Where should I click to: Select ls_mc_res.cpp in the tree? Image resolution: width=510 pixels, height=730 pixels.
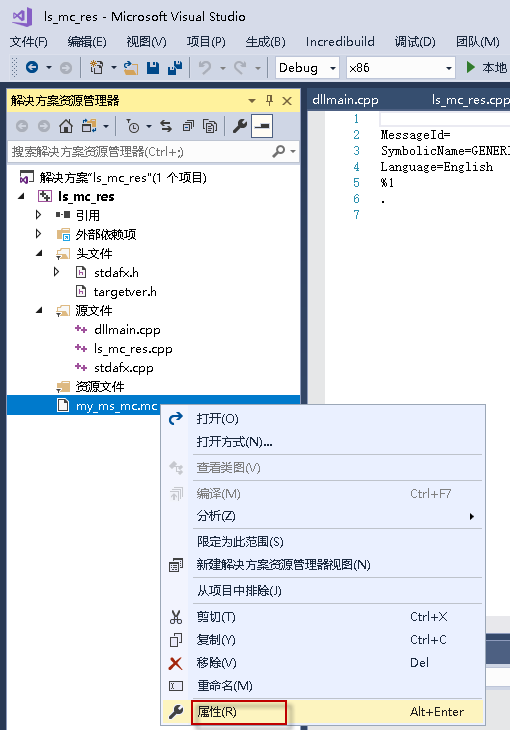tap(133, 349)
